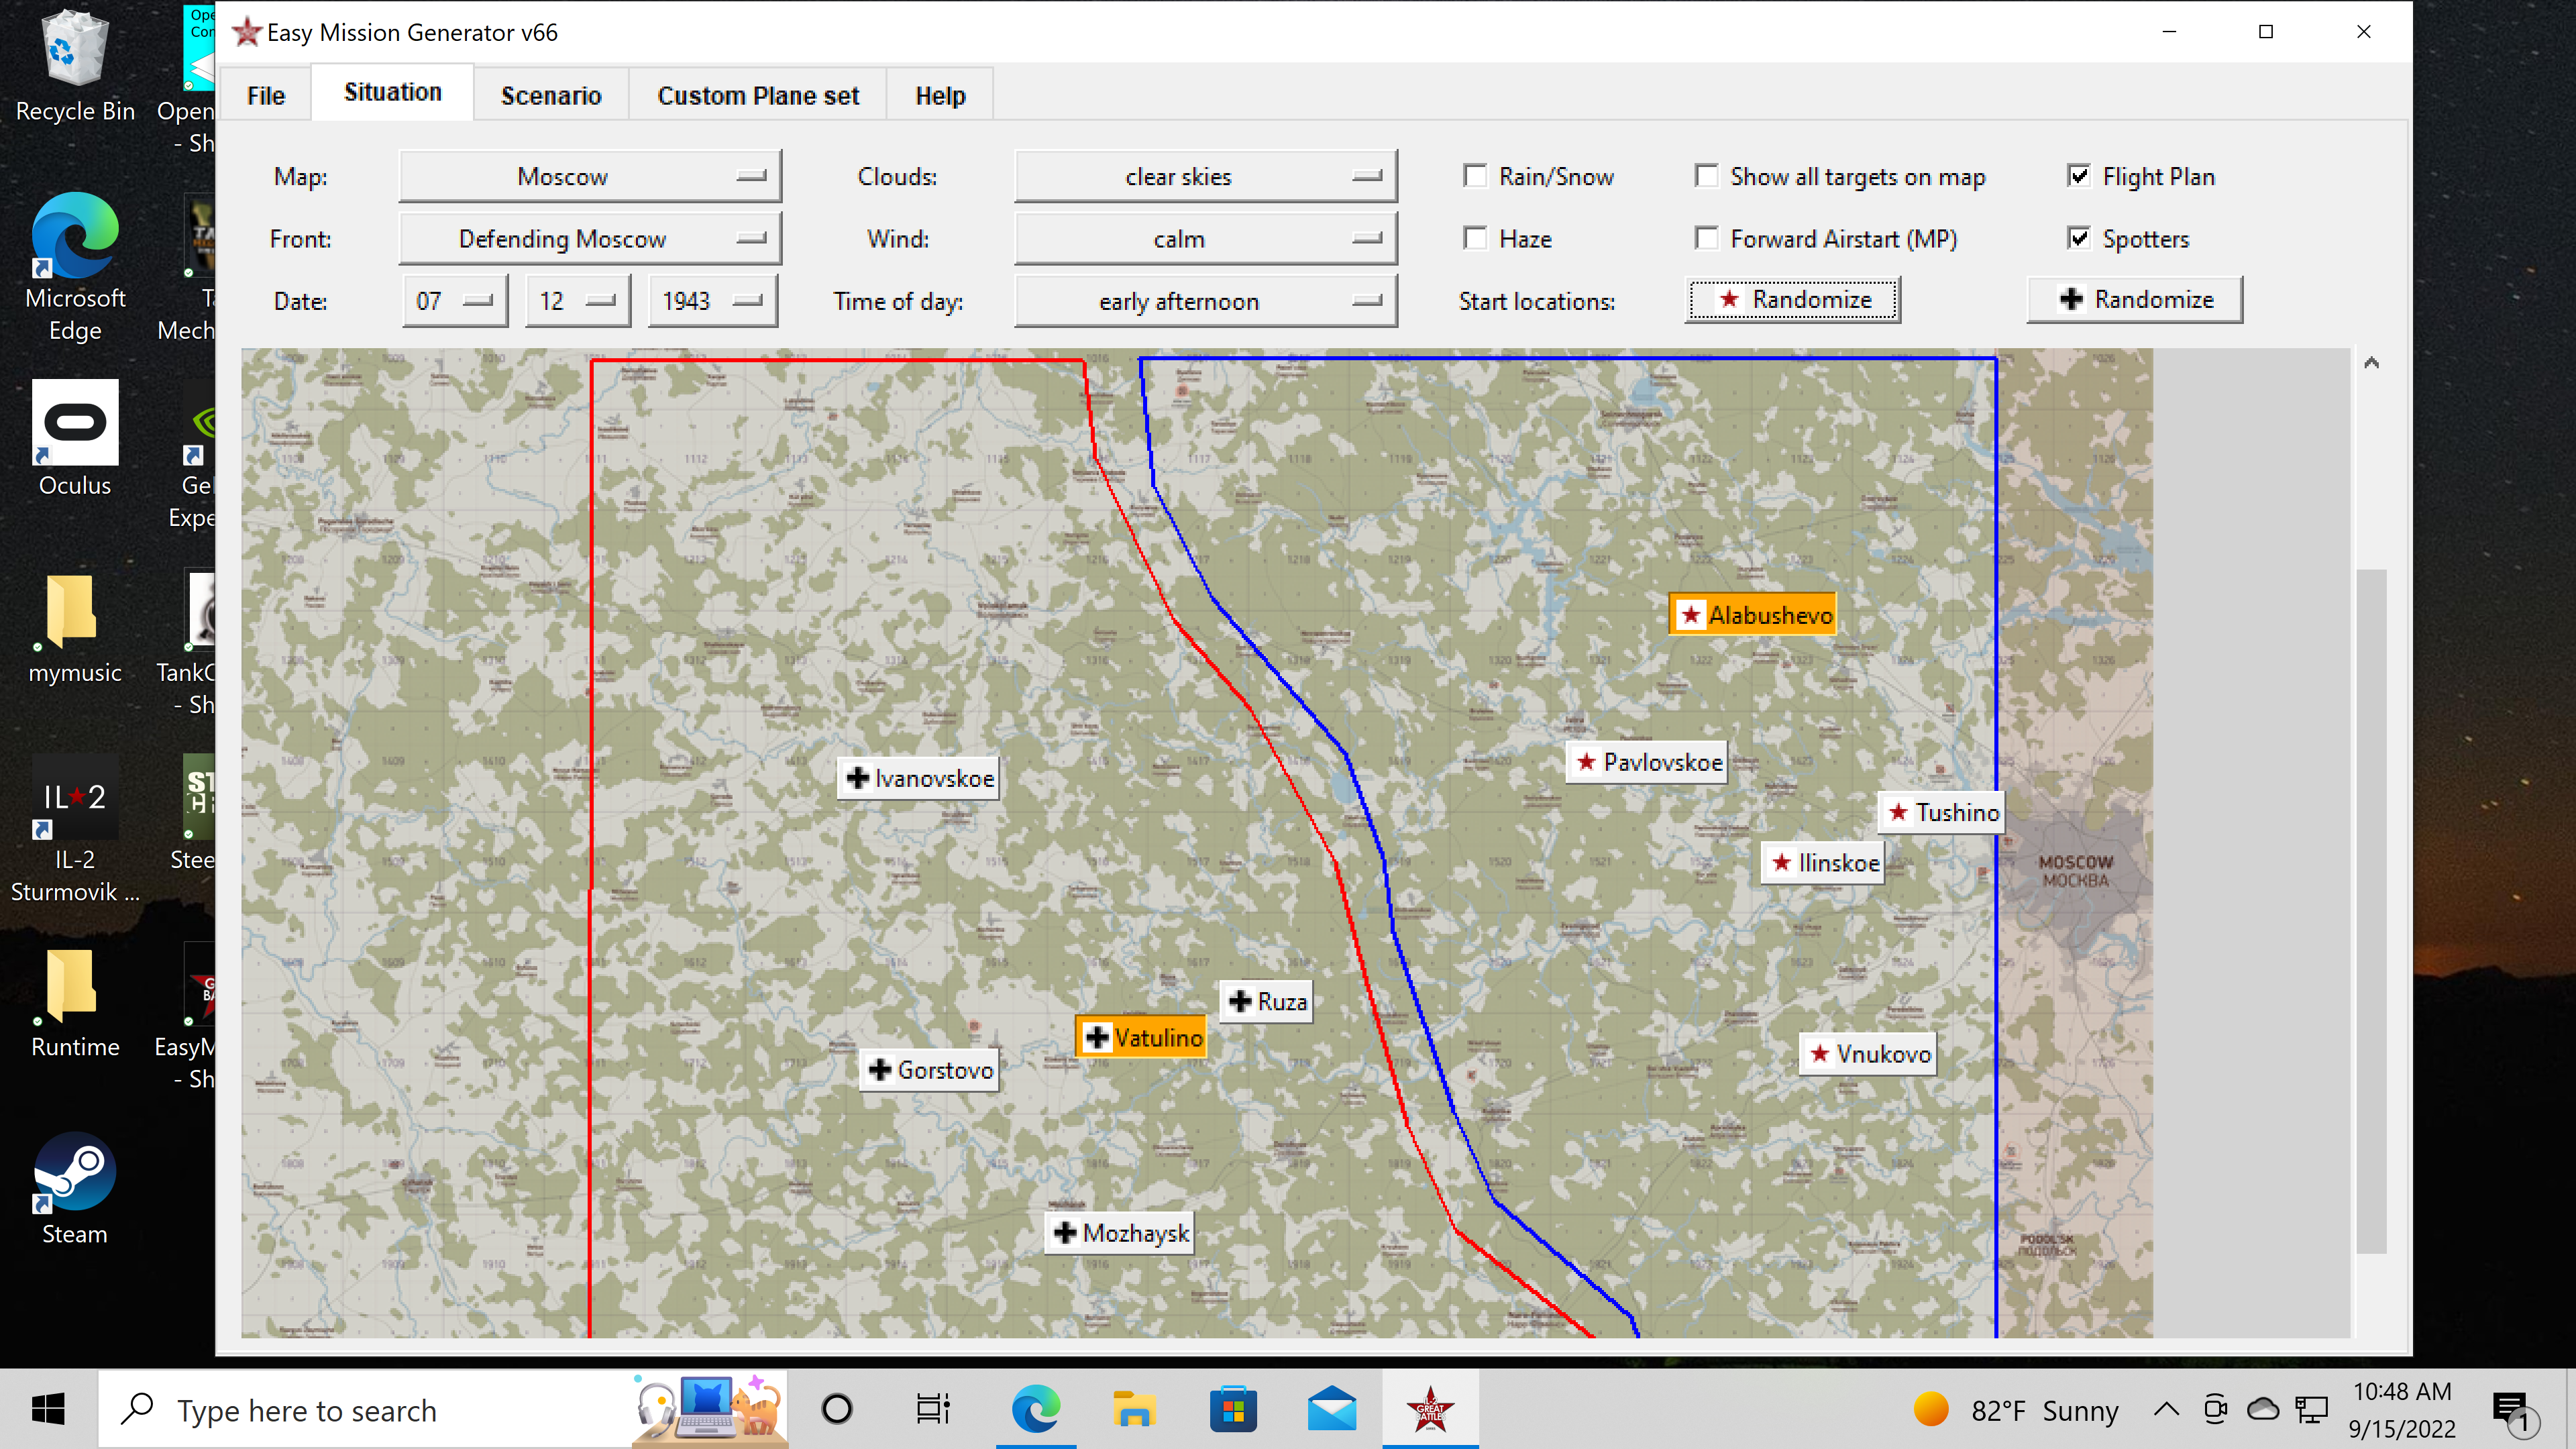Open the Time of day dropdown

coord(1206,302)
